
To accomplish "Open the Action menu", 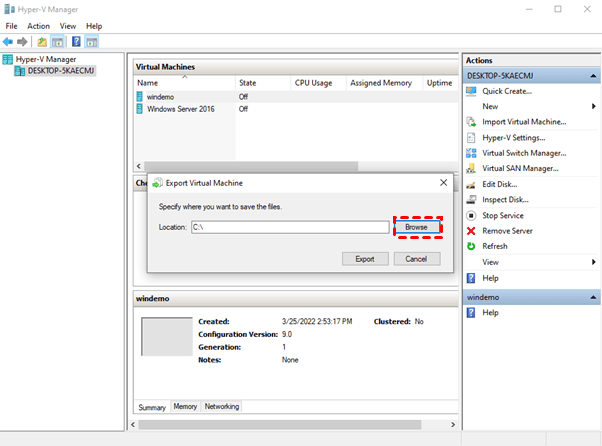I will point(38,26).
